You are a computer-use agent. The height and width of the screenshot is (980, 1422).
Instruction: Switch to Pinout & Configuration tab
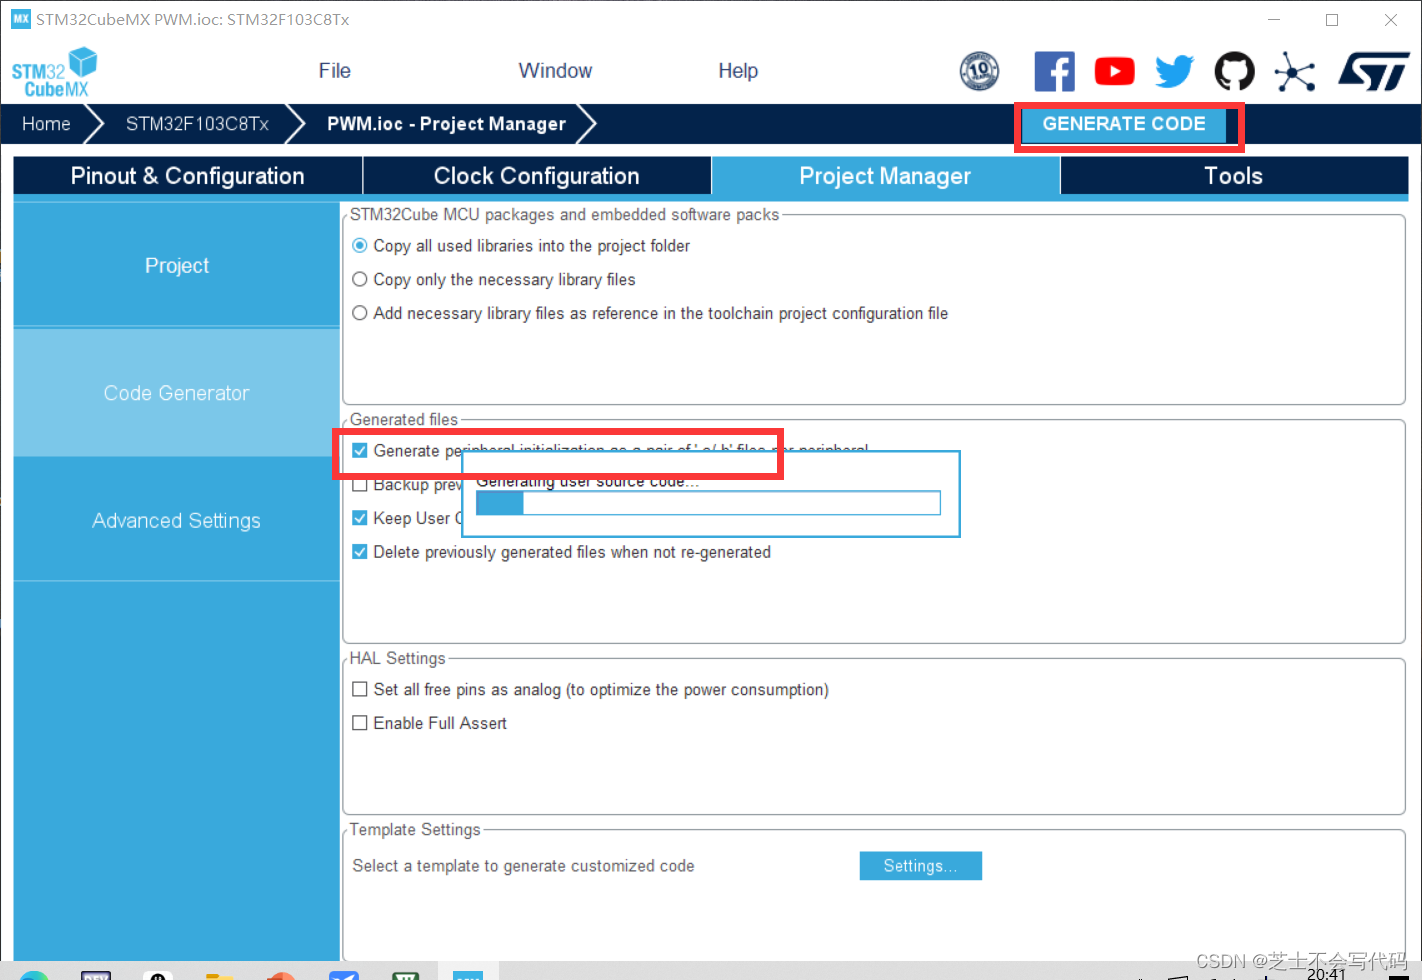(188, 176)
